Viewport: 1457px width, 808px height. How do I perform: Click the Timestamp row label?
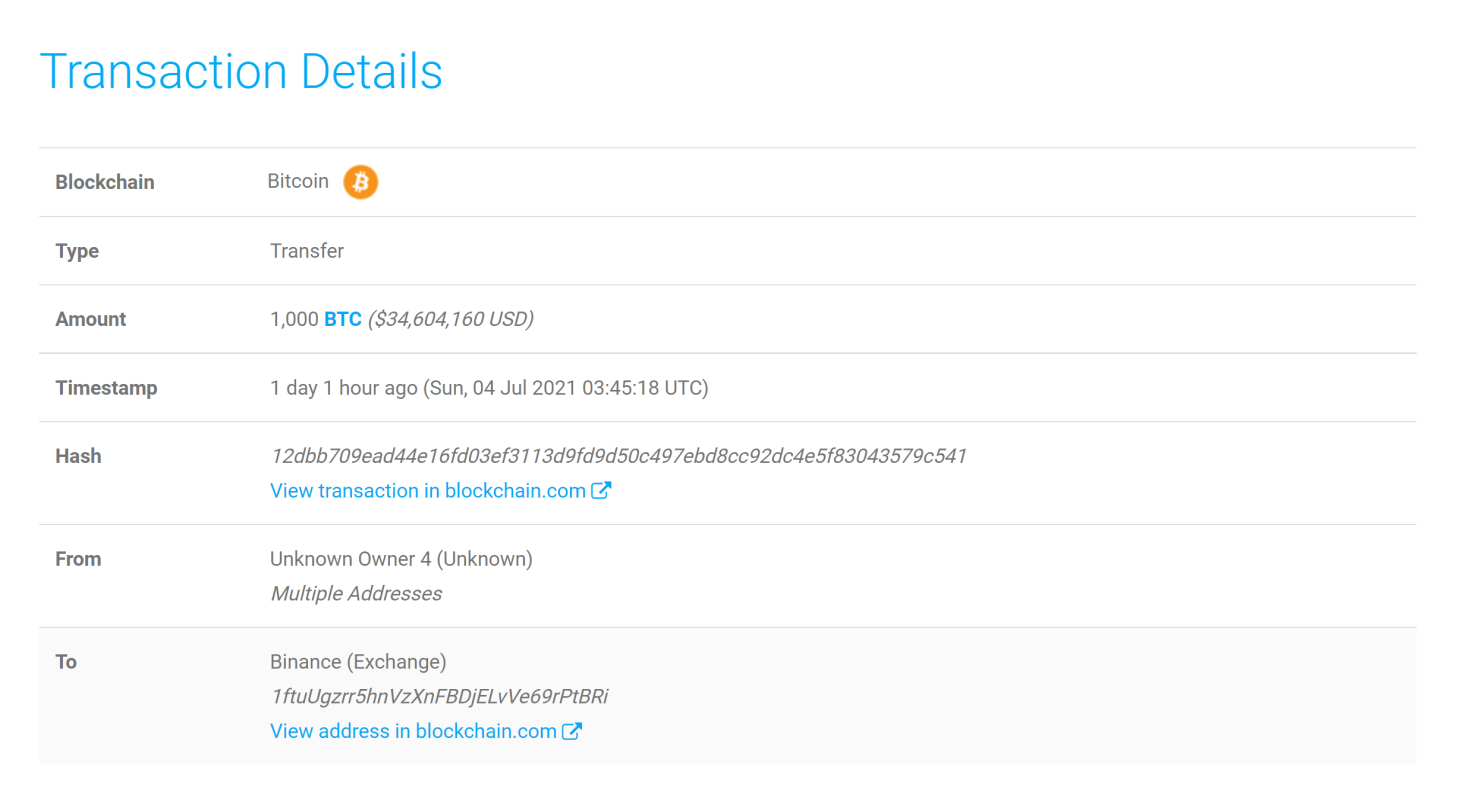106,388
